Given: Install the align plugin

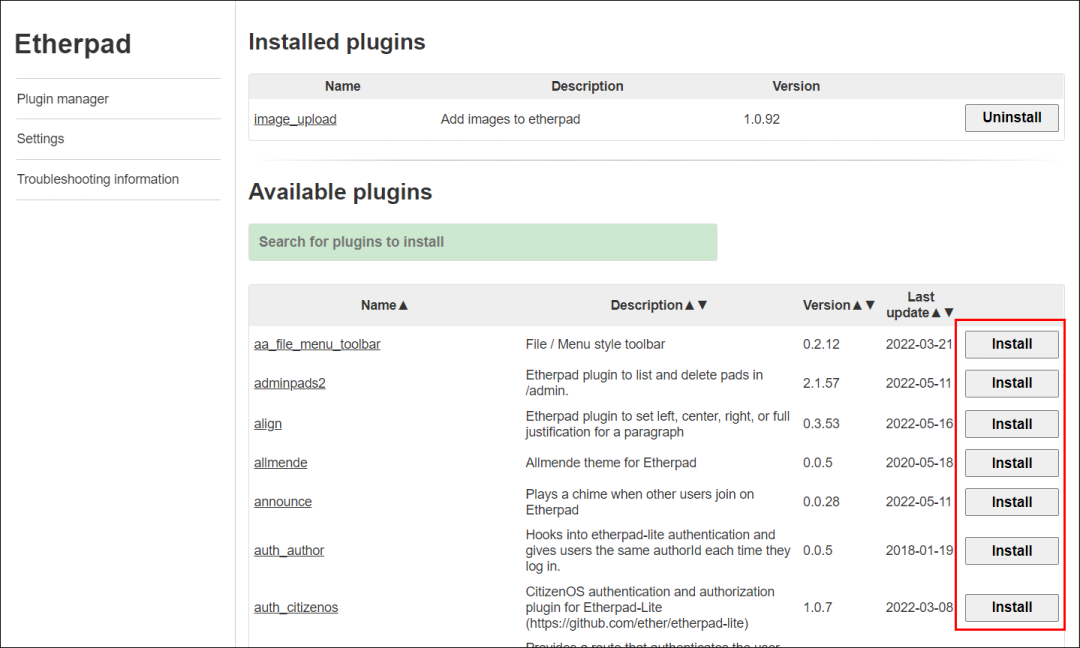Looking at the screenshot, I should [1011, 424].
